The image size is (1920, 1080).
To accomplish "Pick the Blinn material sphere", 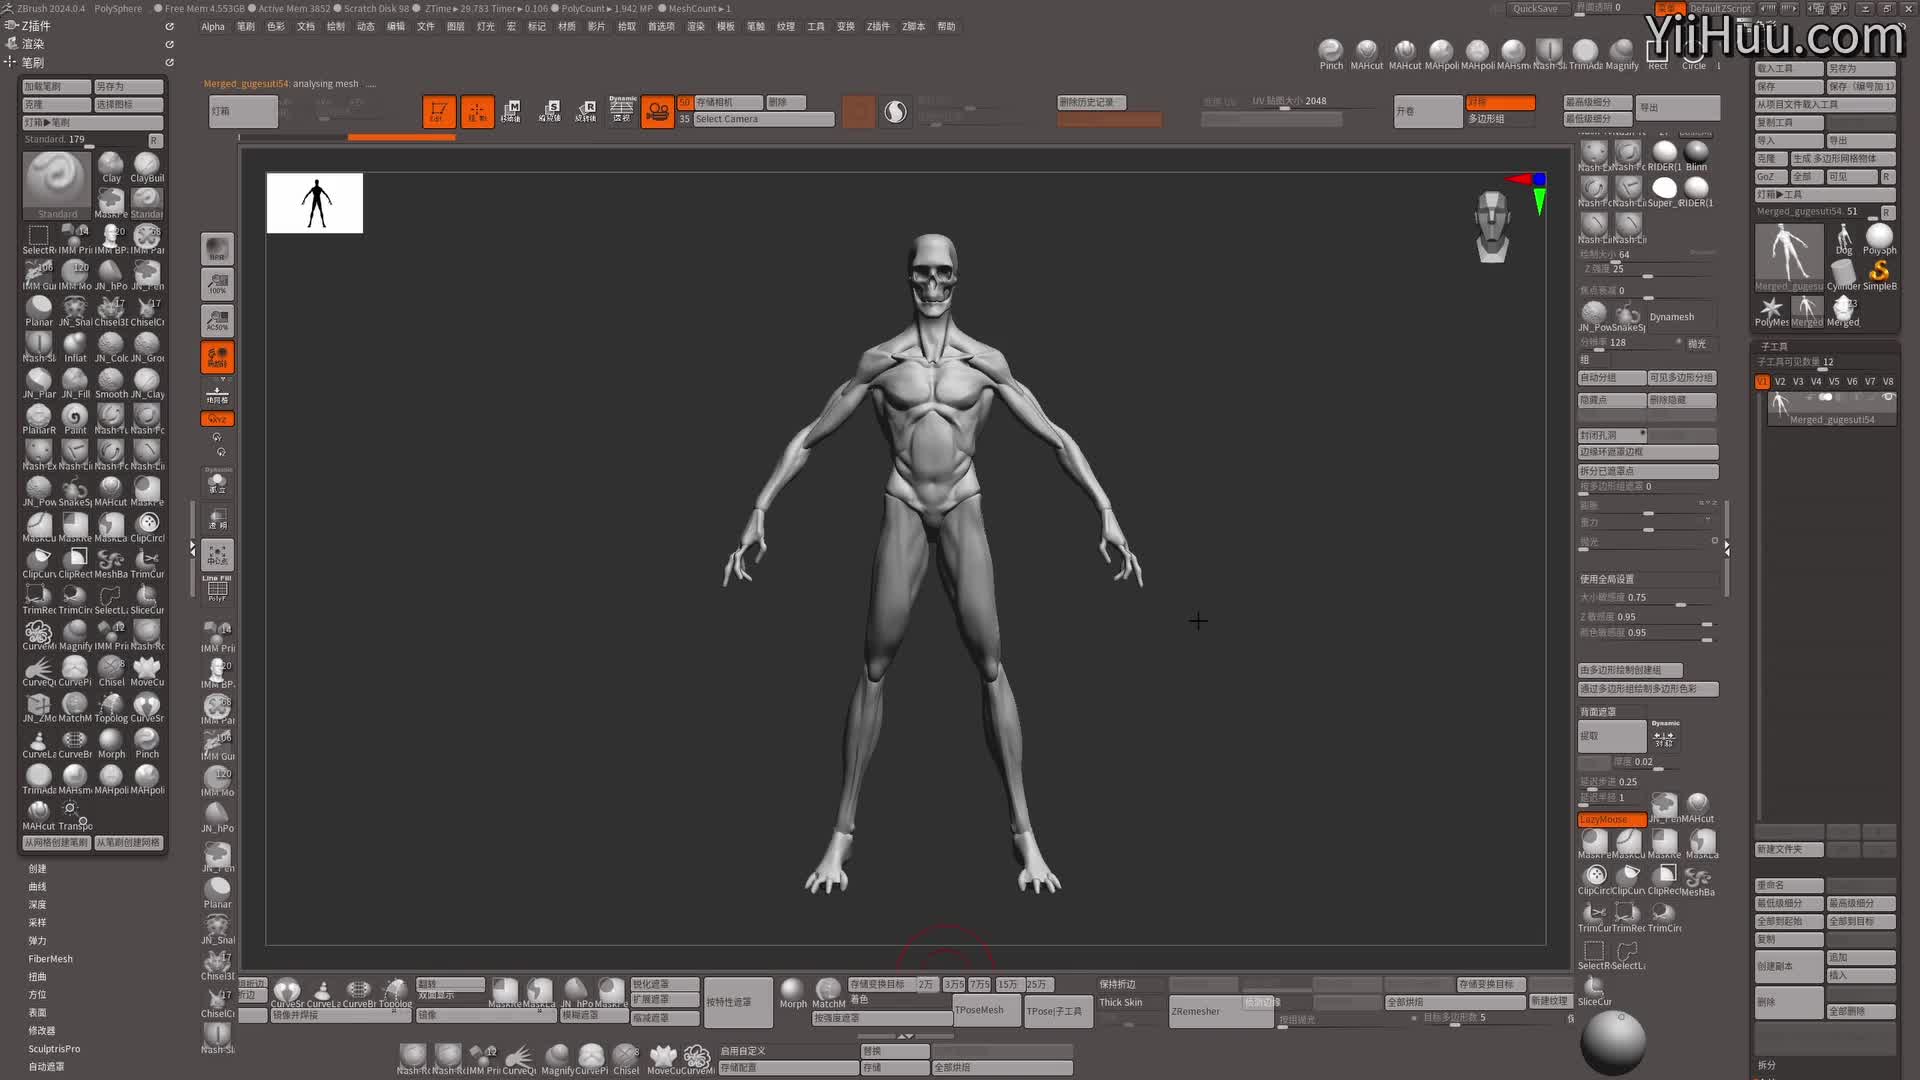I will tap(1696, 153).
